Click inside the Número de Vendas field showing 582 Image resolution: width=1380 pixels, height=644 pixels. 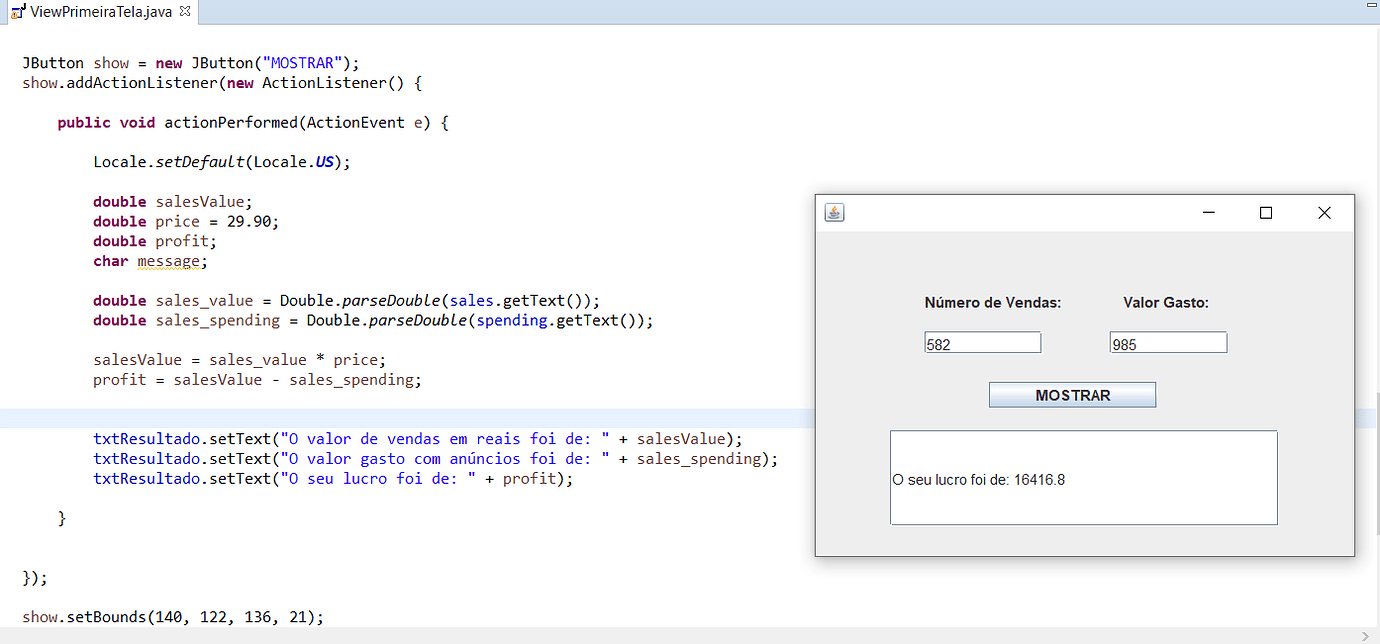pos(982,342)
